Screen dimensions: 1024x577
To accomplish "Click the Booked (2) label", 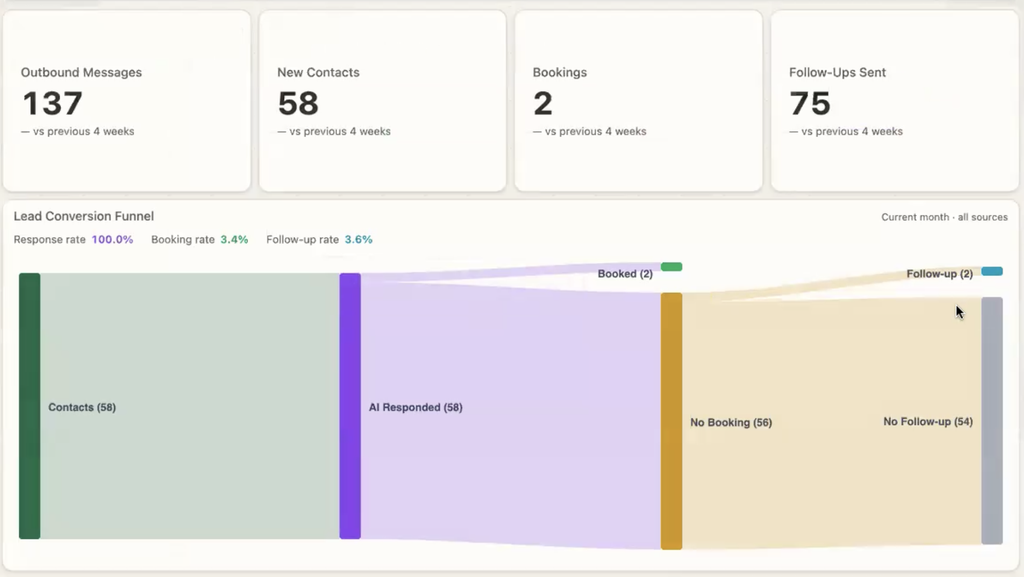I will pos(625,273).
